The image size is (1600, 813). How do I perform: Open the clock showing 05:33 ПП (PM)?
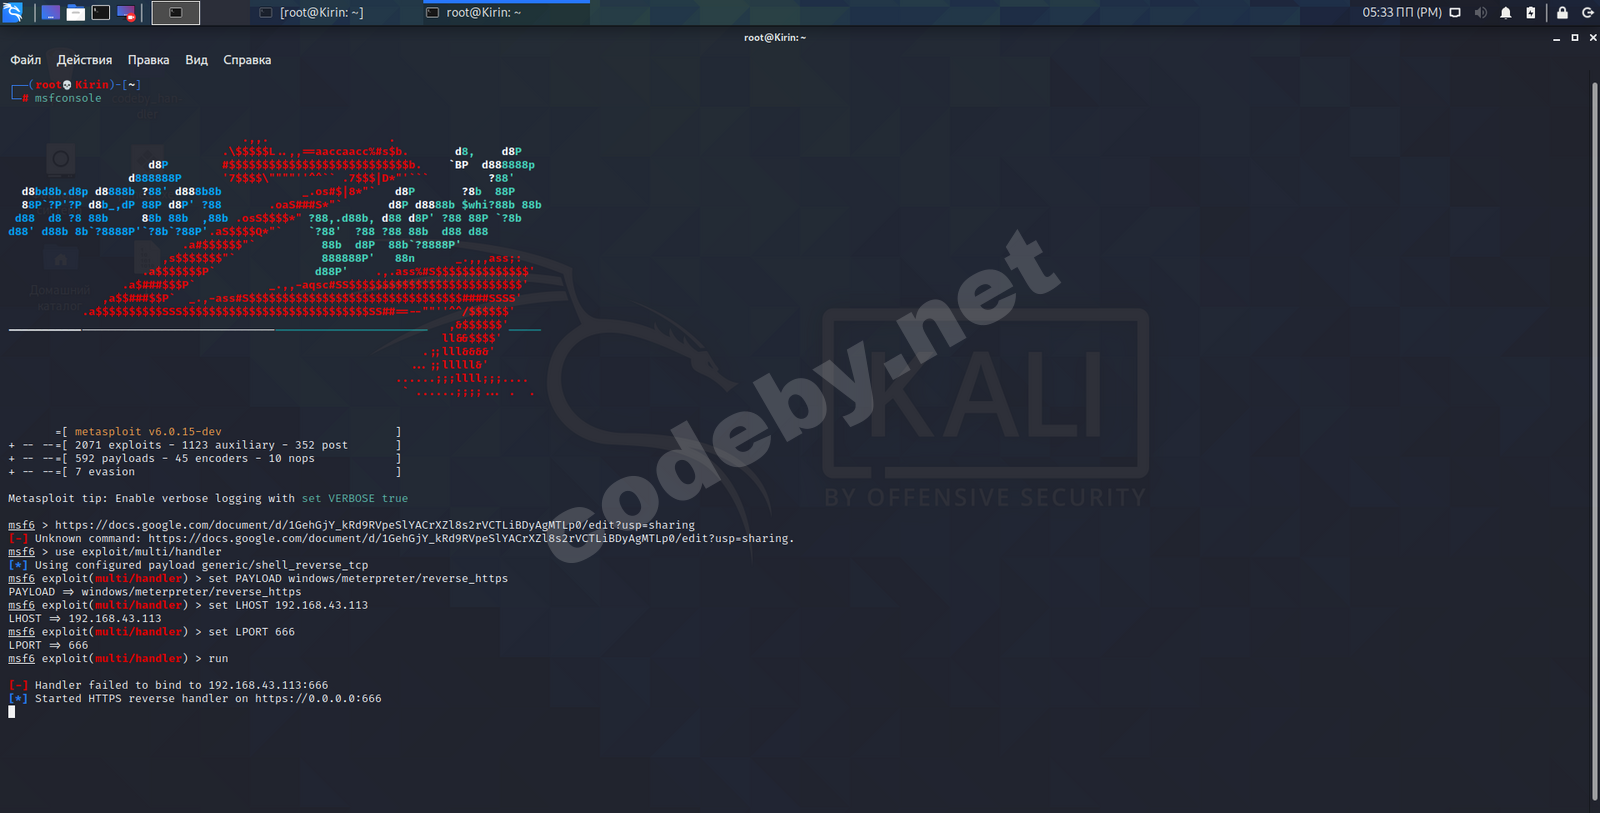click(x=1401, y=12)
